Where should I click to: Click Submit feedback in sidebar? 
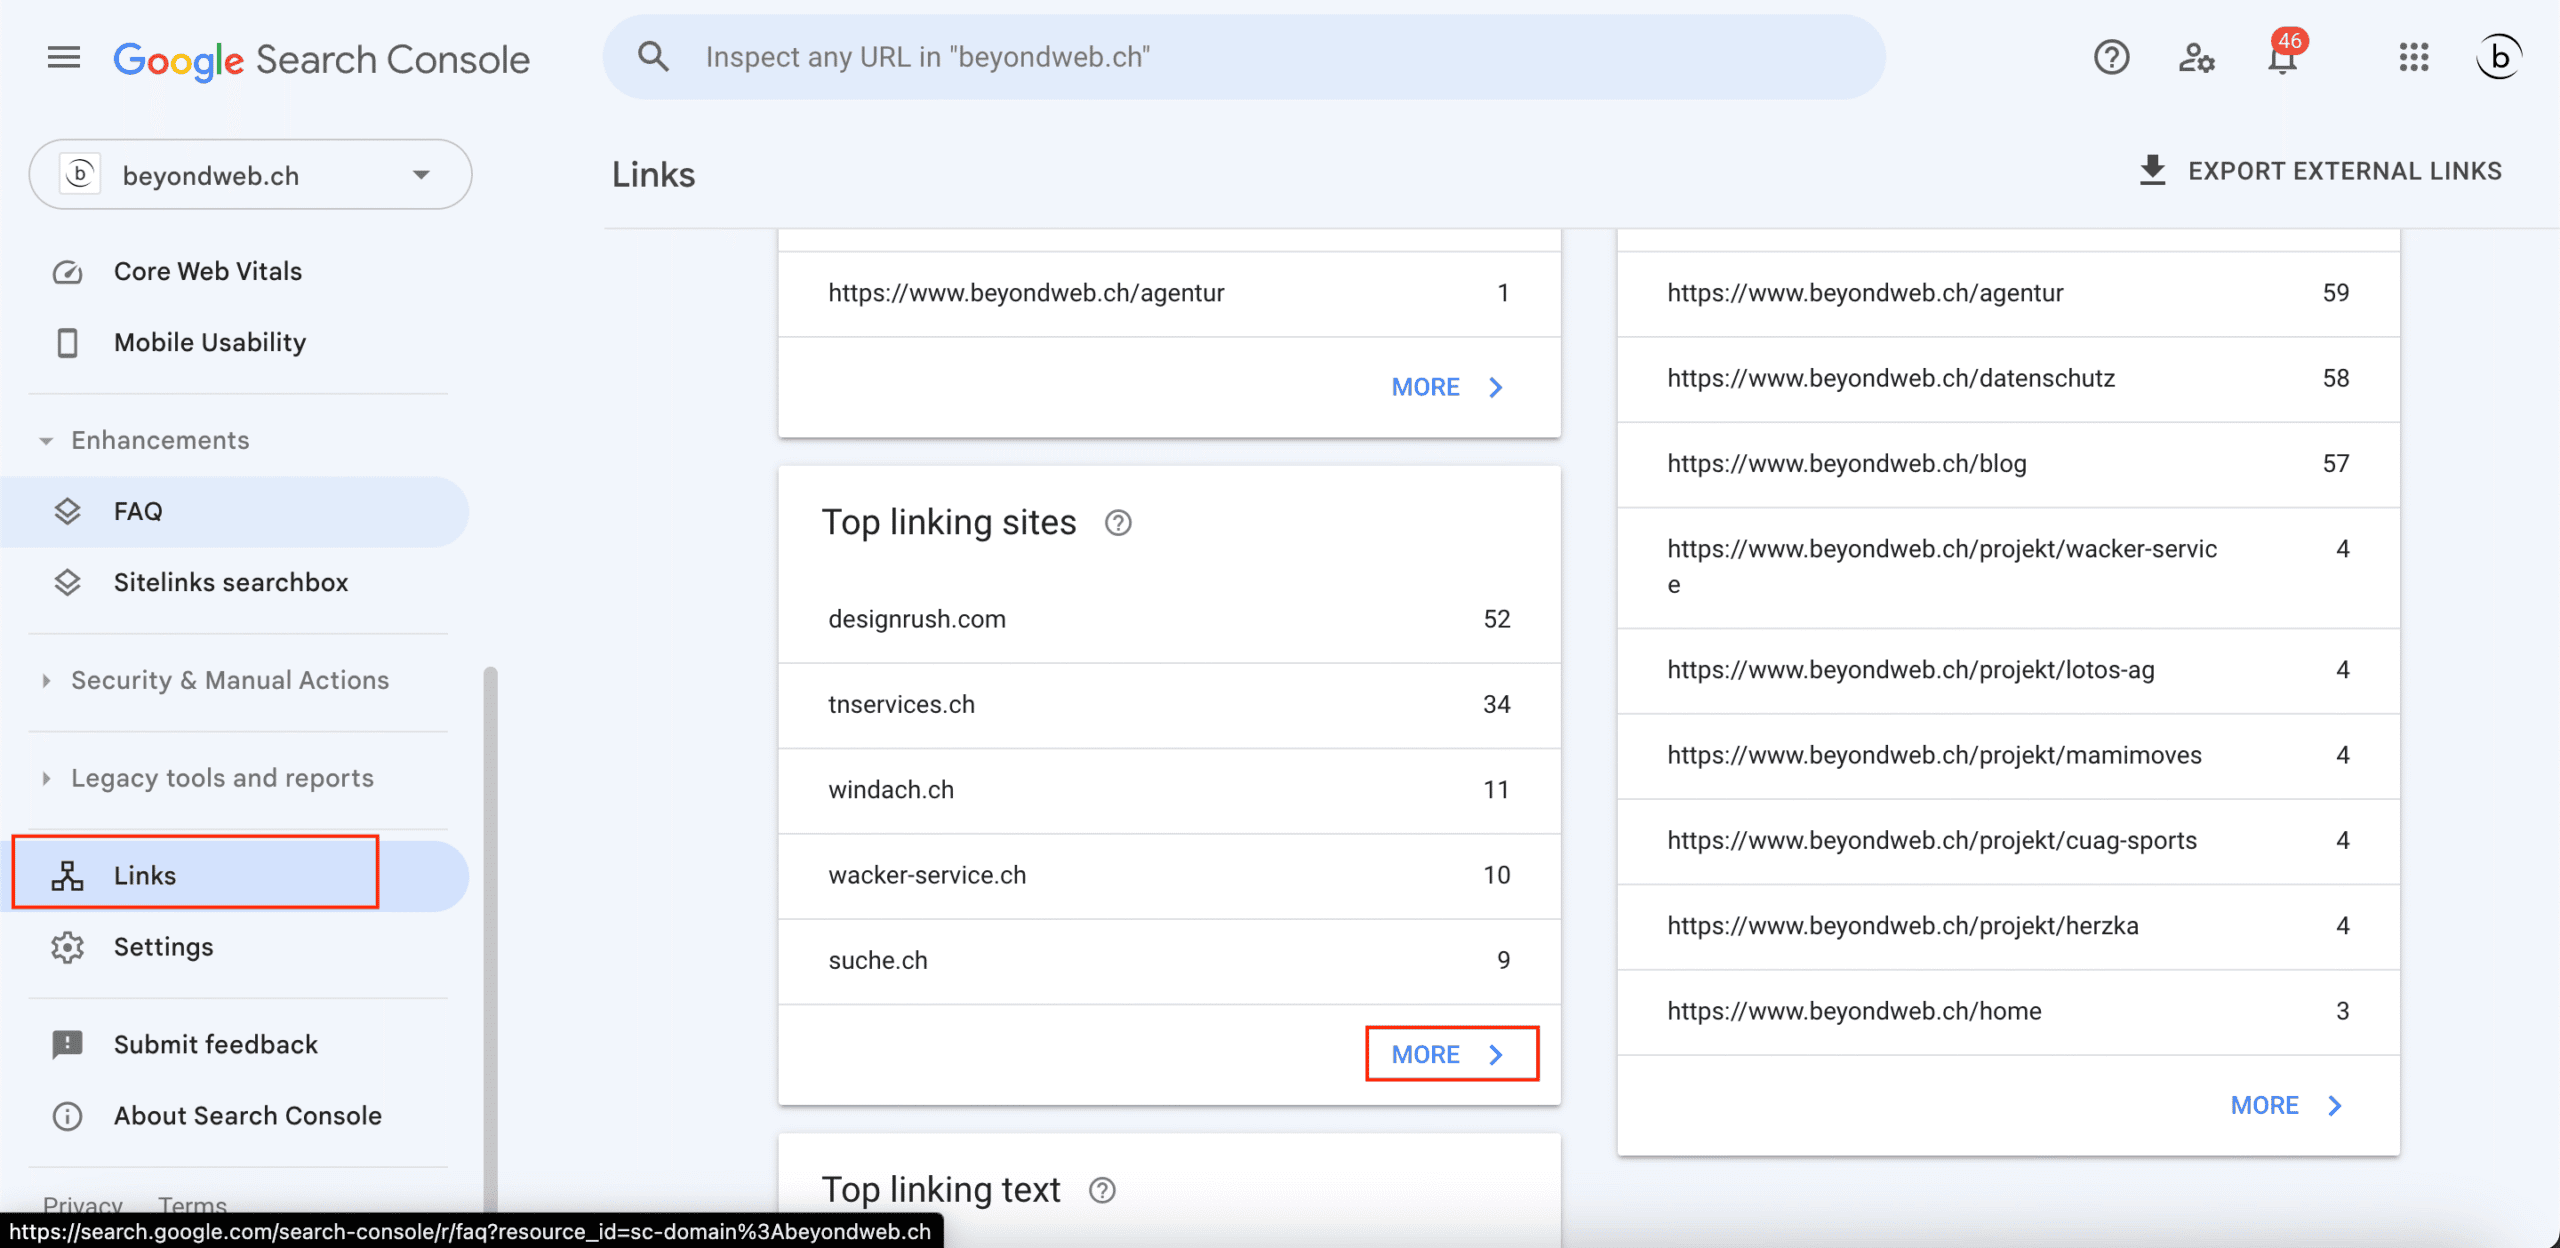point(216,1045)
